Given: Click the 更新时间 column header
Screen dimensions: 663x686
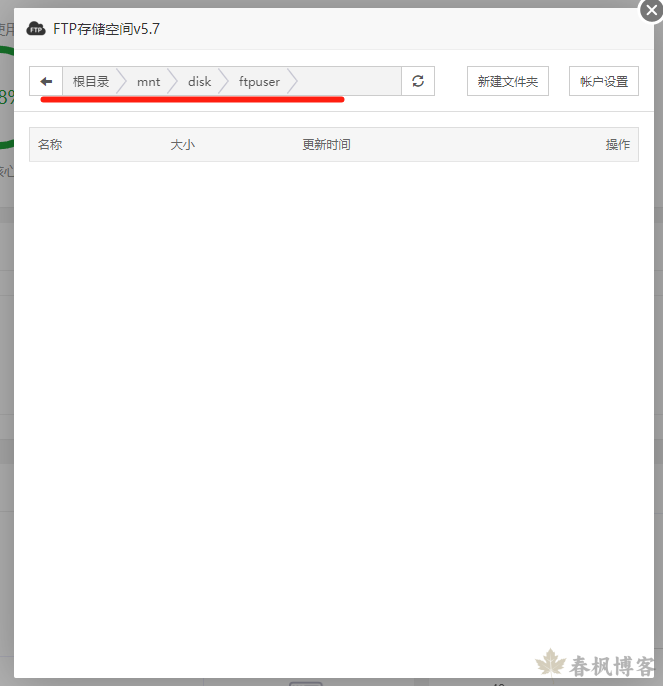Looking at the screenshot, I should tap(326, 144).
